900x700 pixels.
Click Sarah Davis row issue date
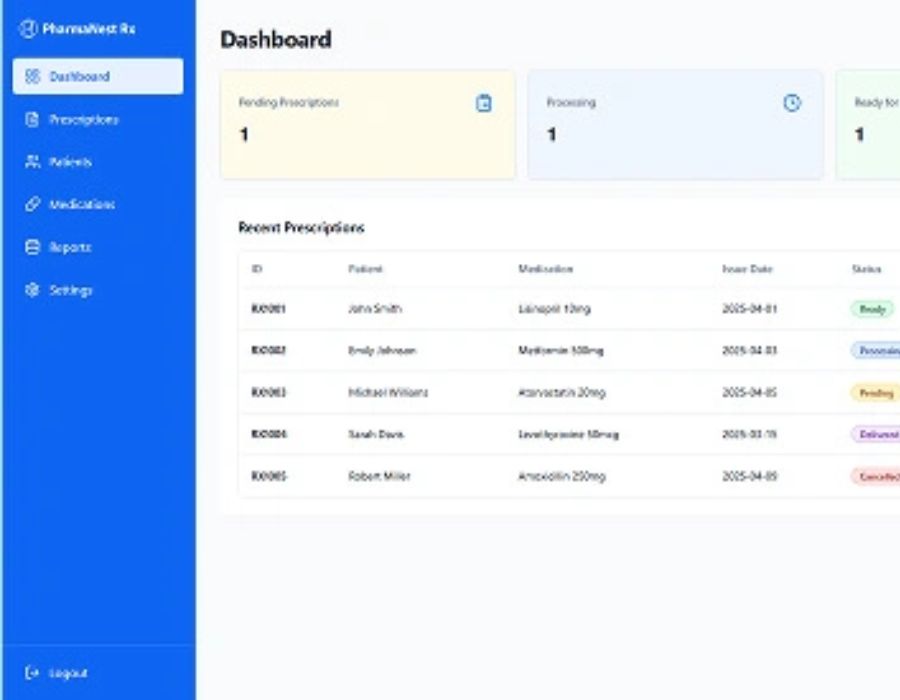[750, 434]
